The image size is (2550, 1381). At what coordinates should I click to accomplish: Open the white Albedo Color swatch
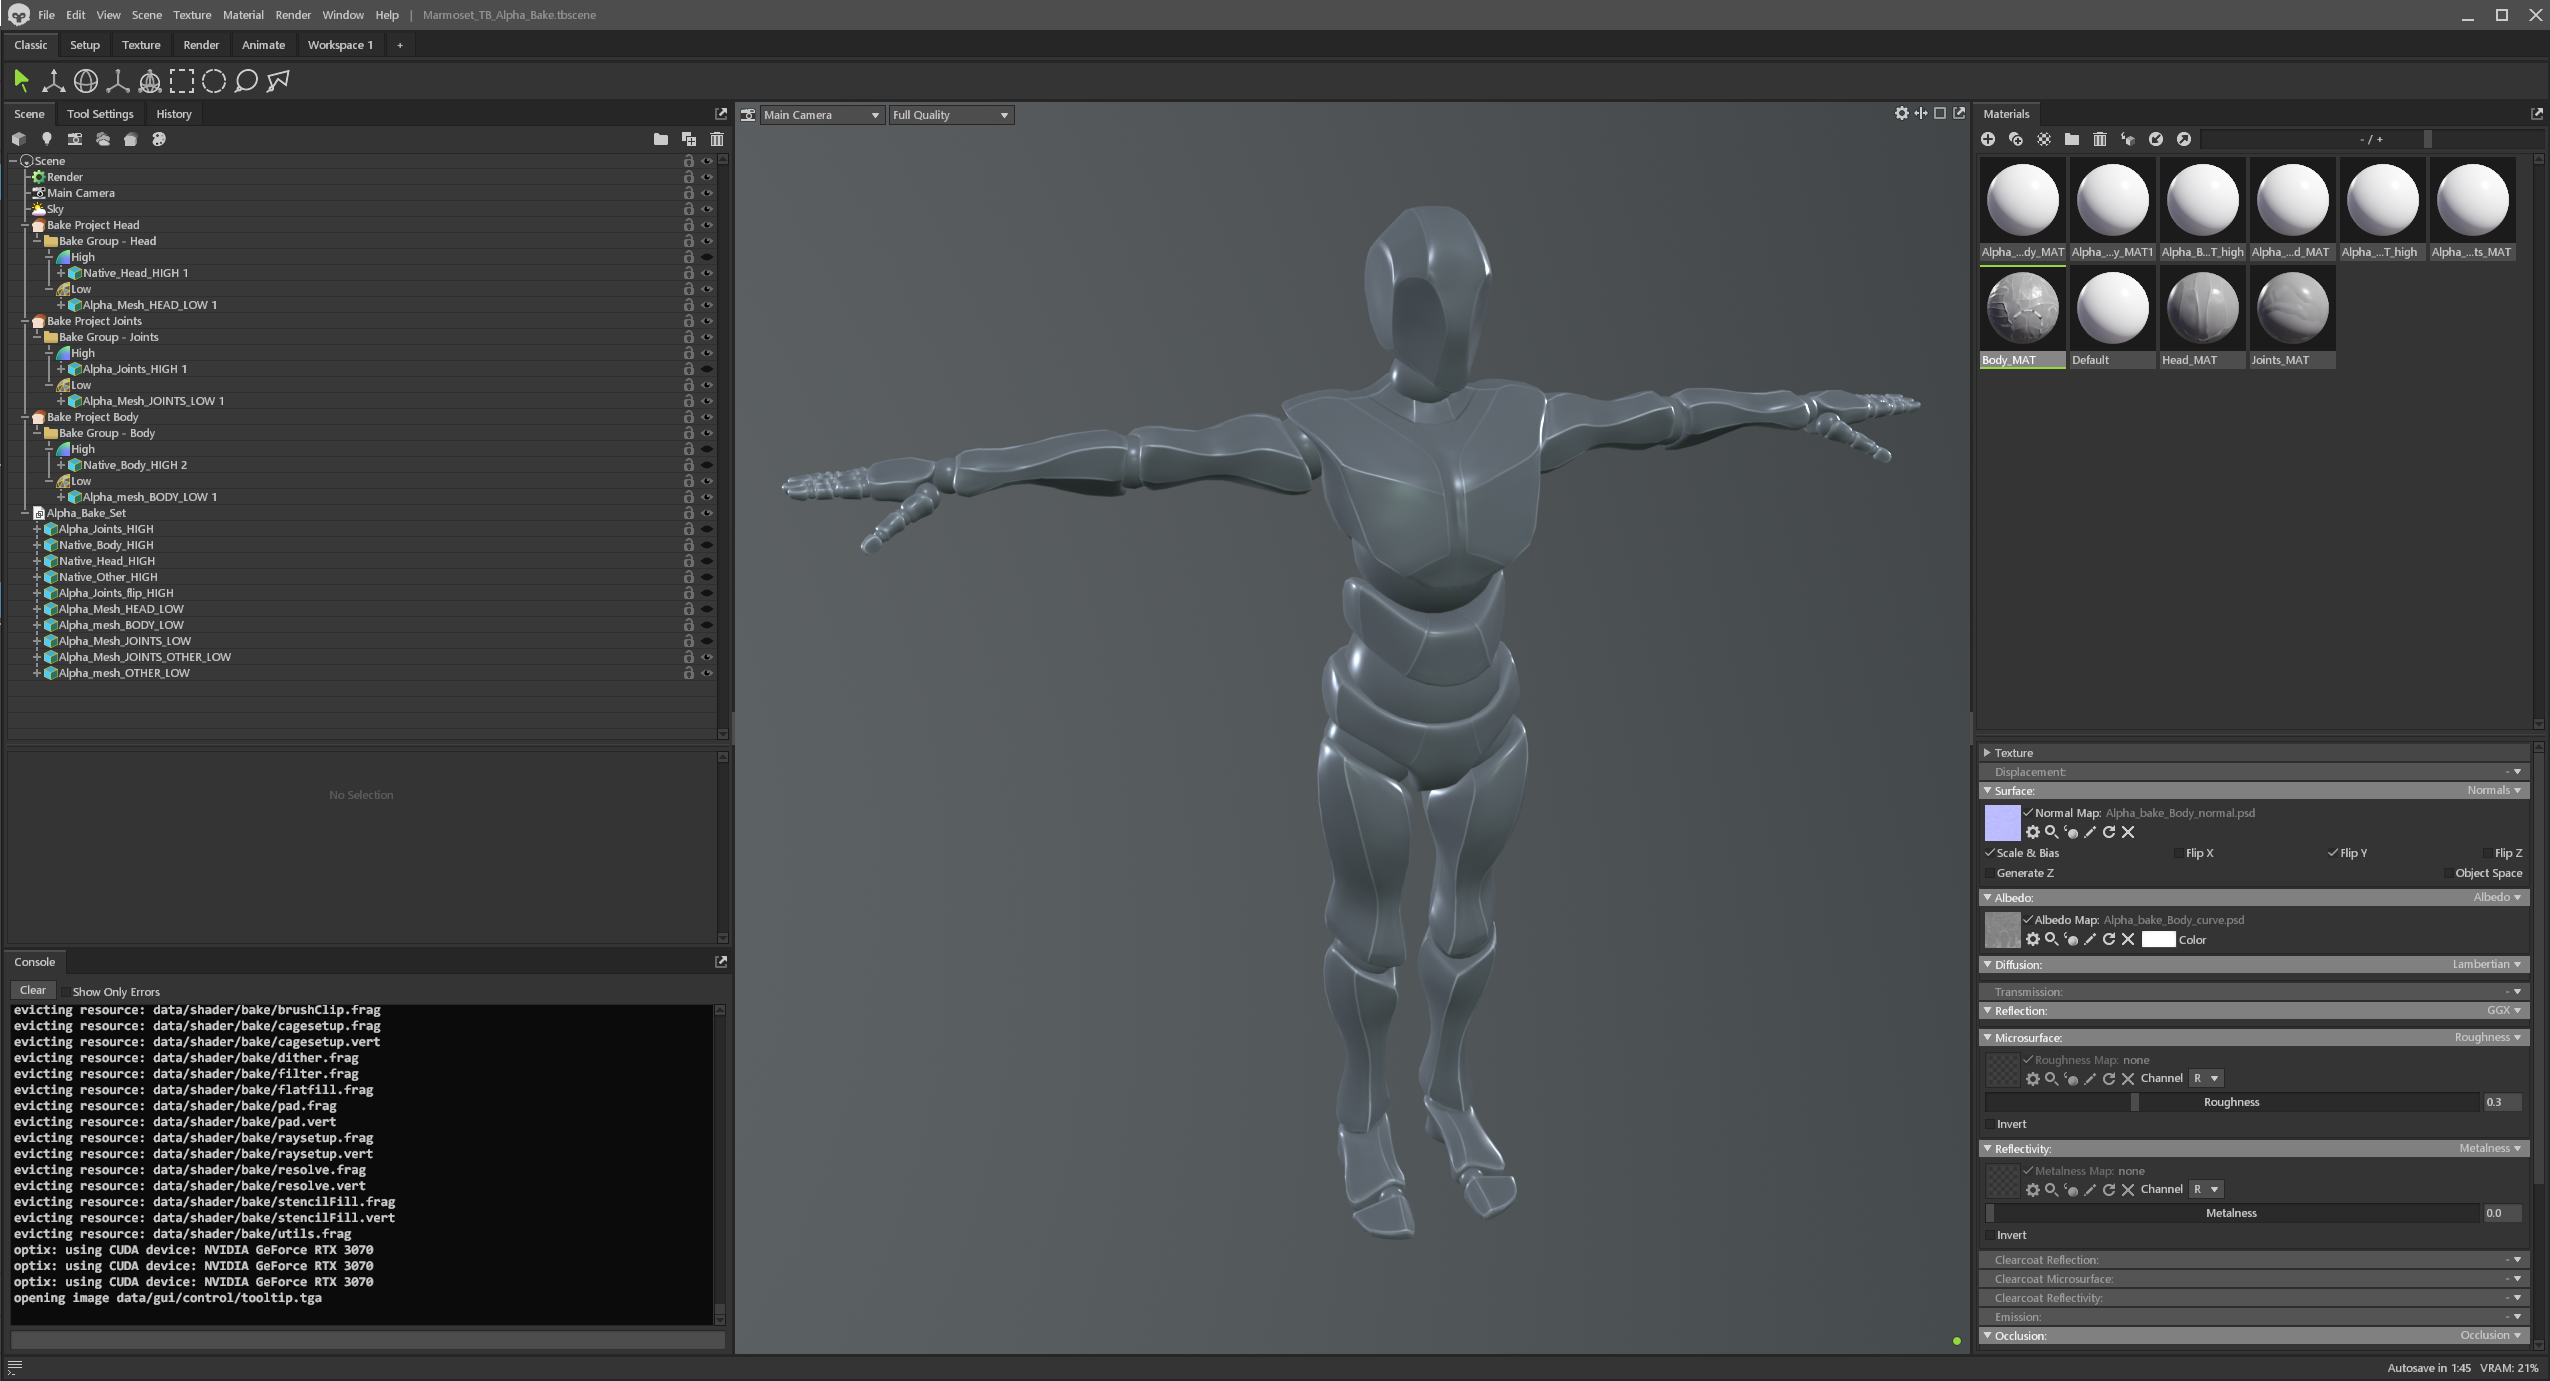coord(2158,939)
